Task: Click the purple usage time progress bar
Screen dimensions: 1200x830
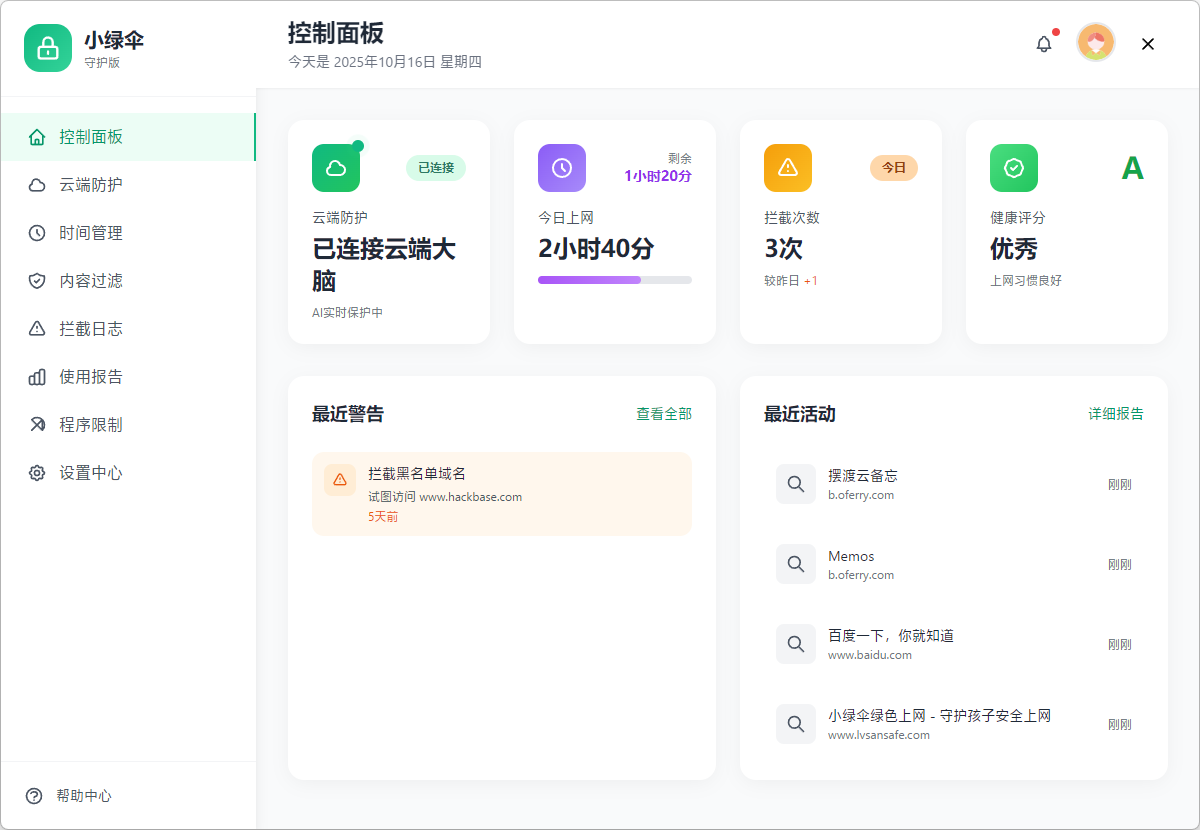Action: pos(614,280)
